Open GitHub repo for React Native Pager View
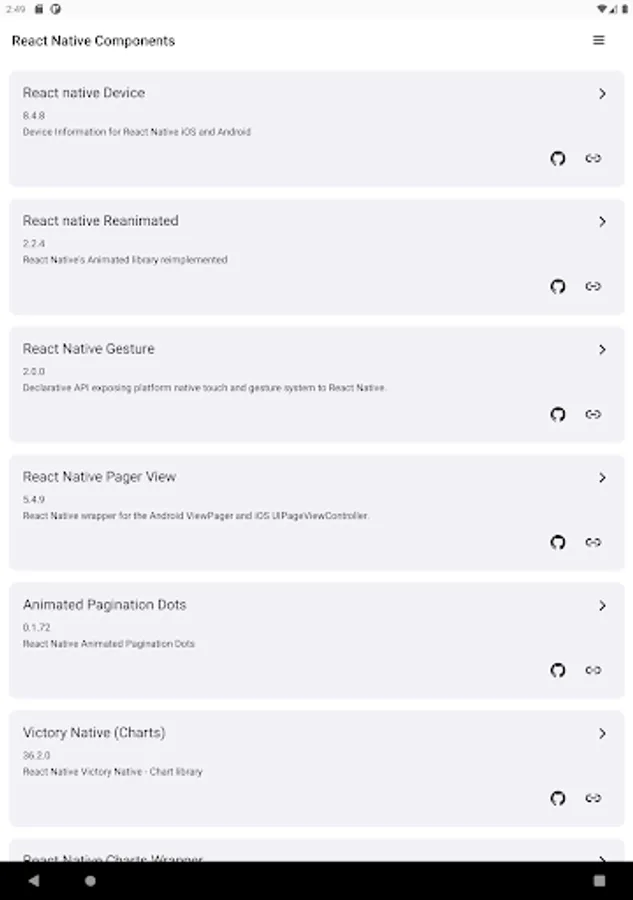This screenshot has width=633, height=900. [558, 542]
